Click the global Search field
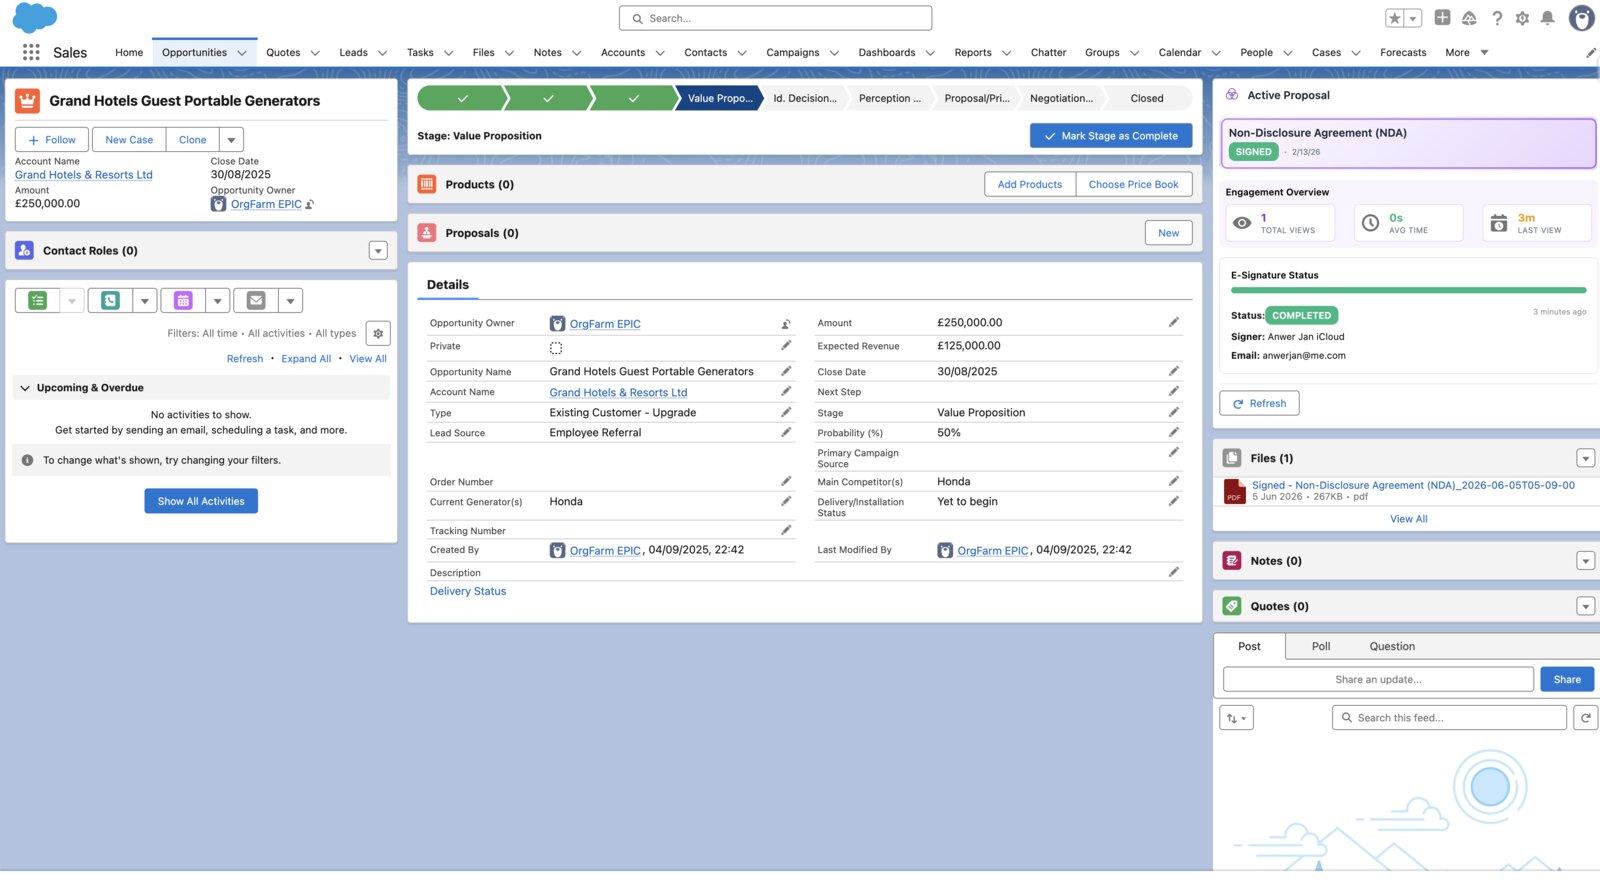 click(775, 18)
